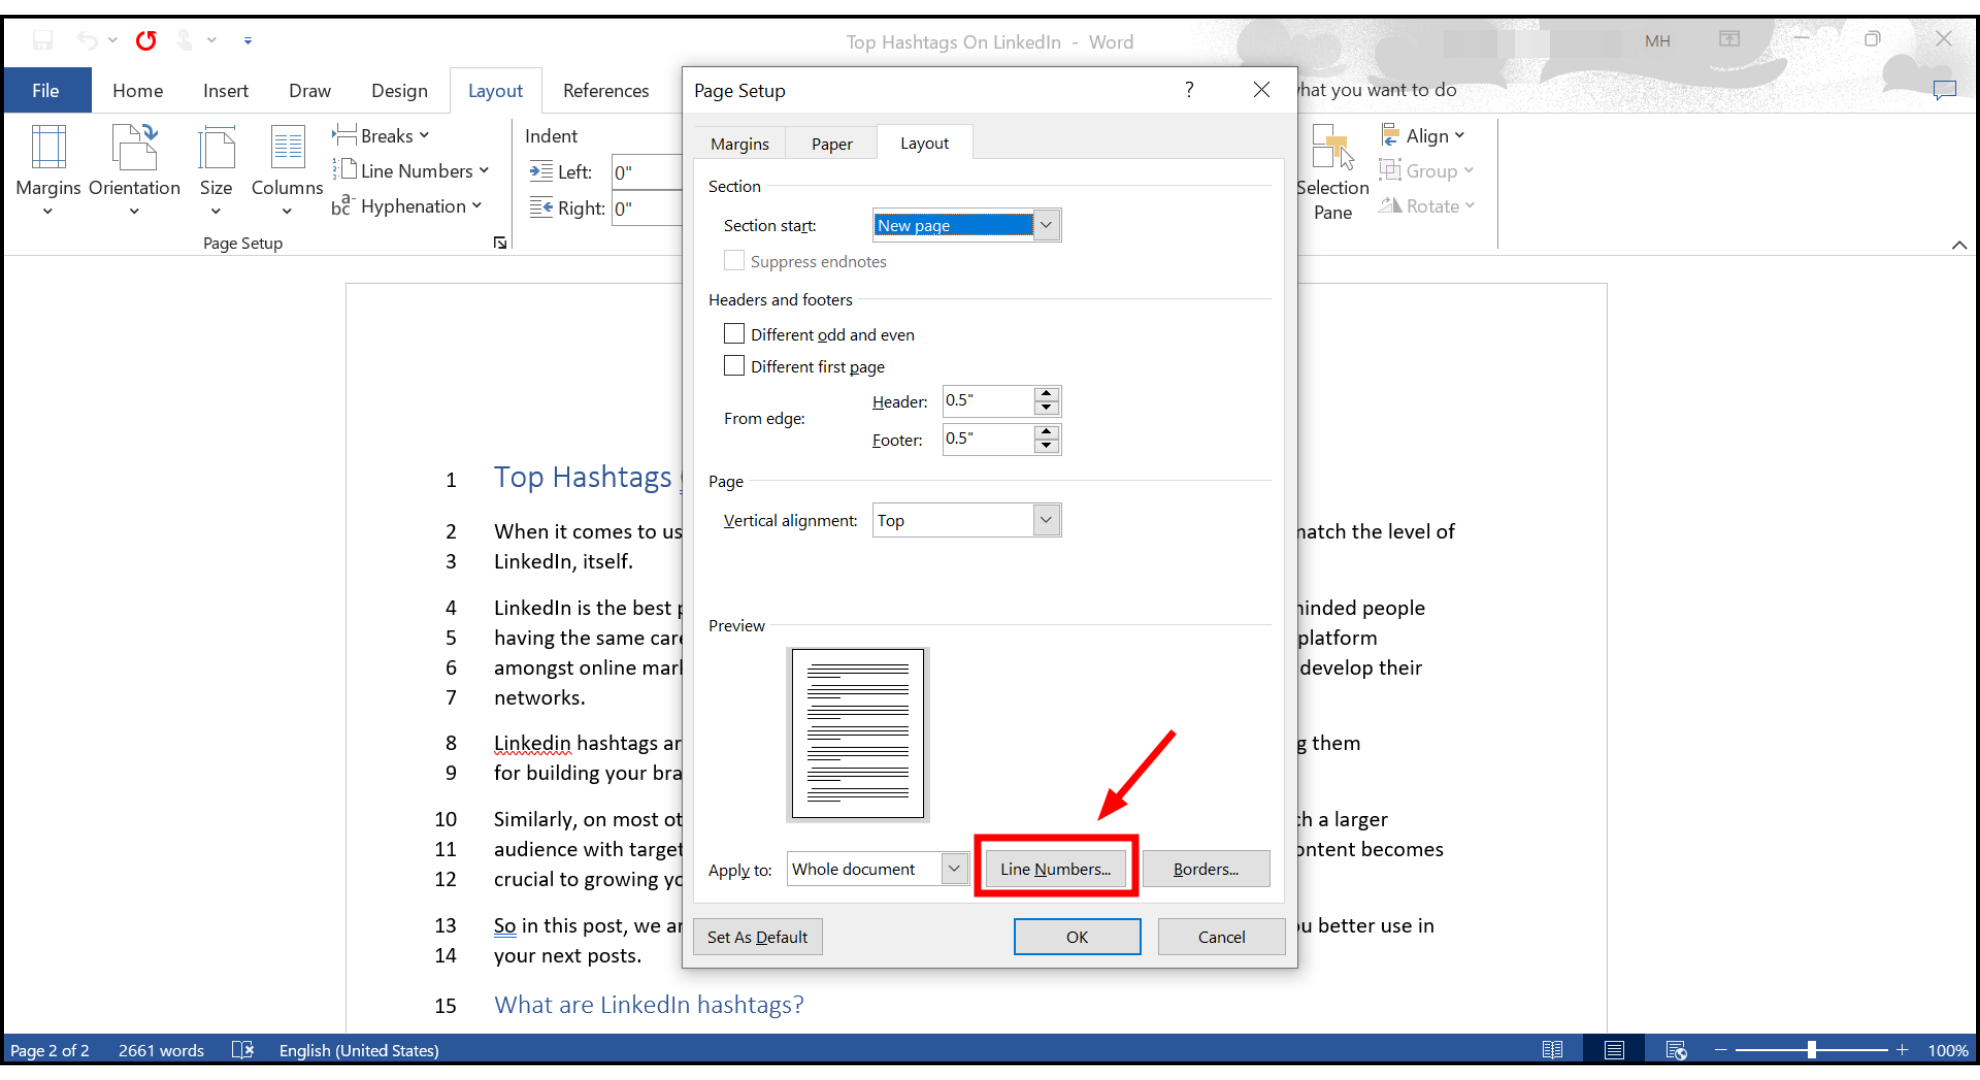Enable Different odd and even checkbox

734,334
